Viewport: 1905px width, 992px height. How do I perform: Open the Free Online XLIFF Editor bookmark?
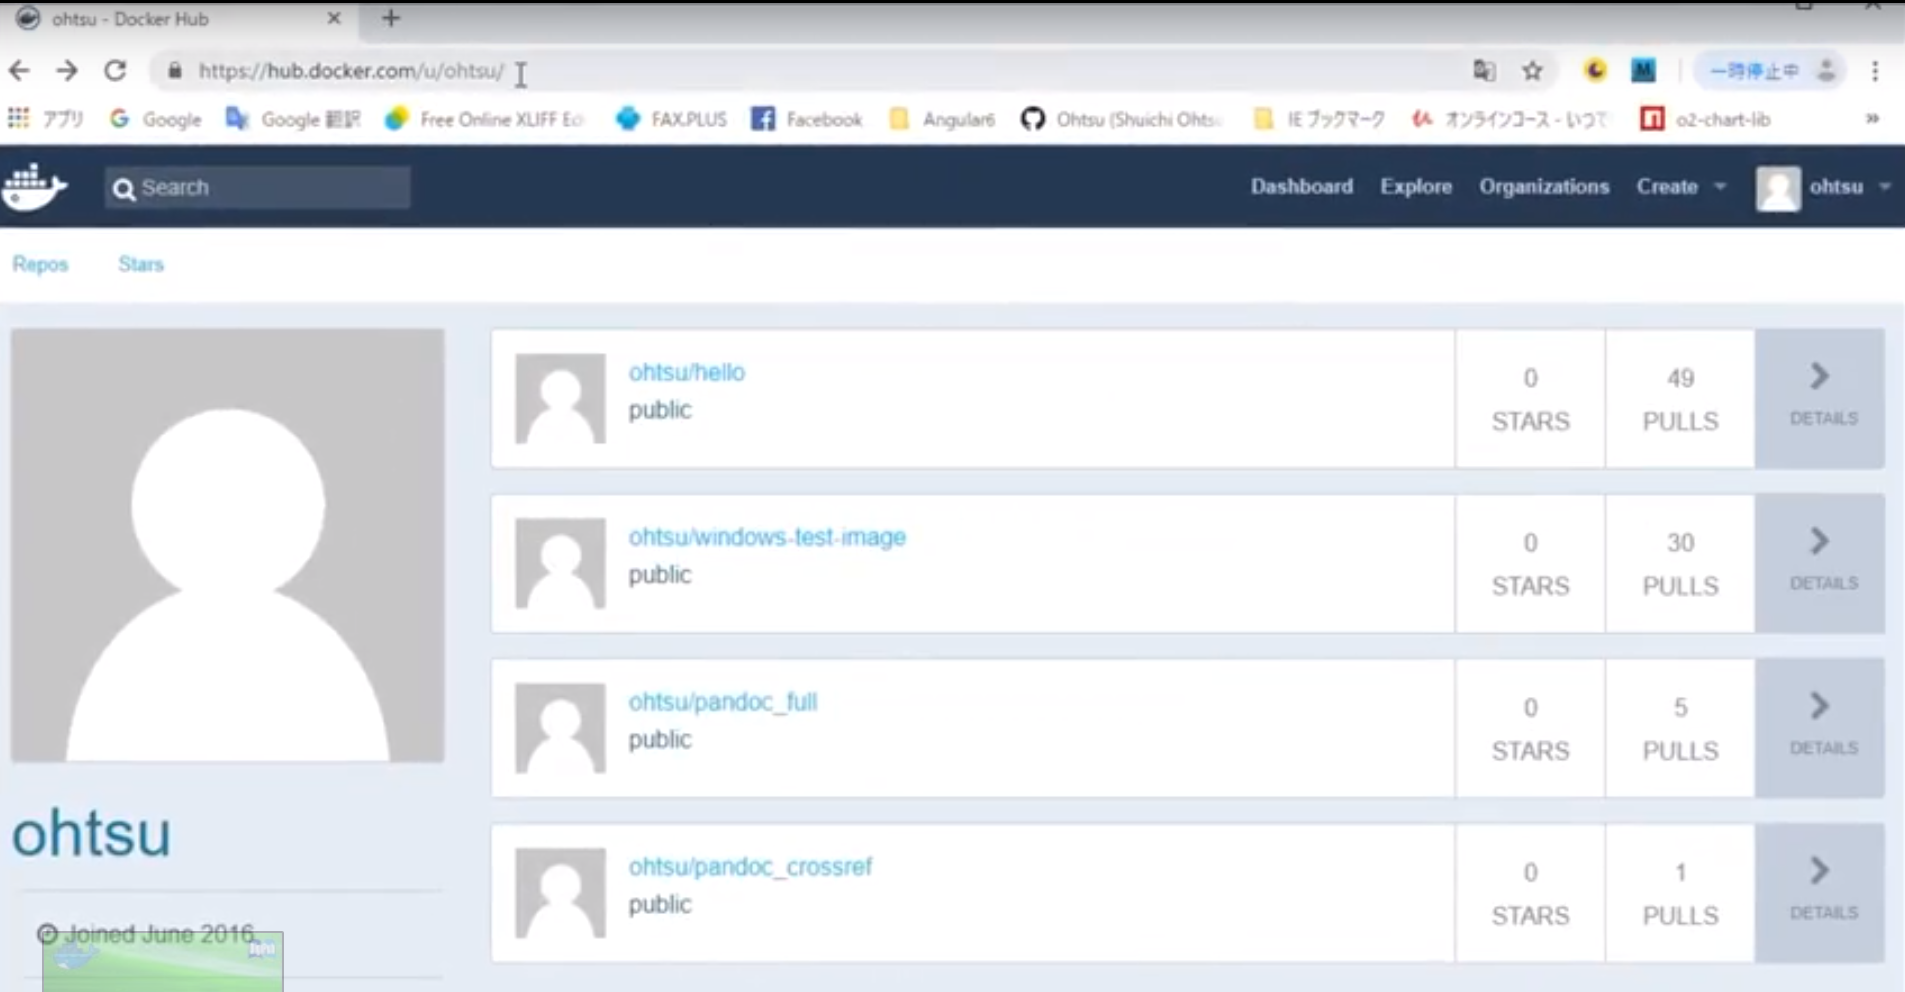[x=485, y=119]
